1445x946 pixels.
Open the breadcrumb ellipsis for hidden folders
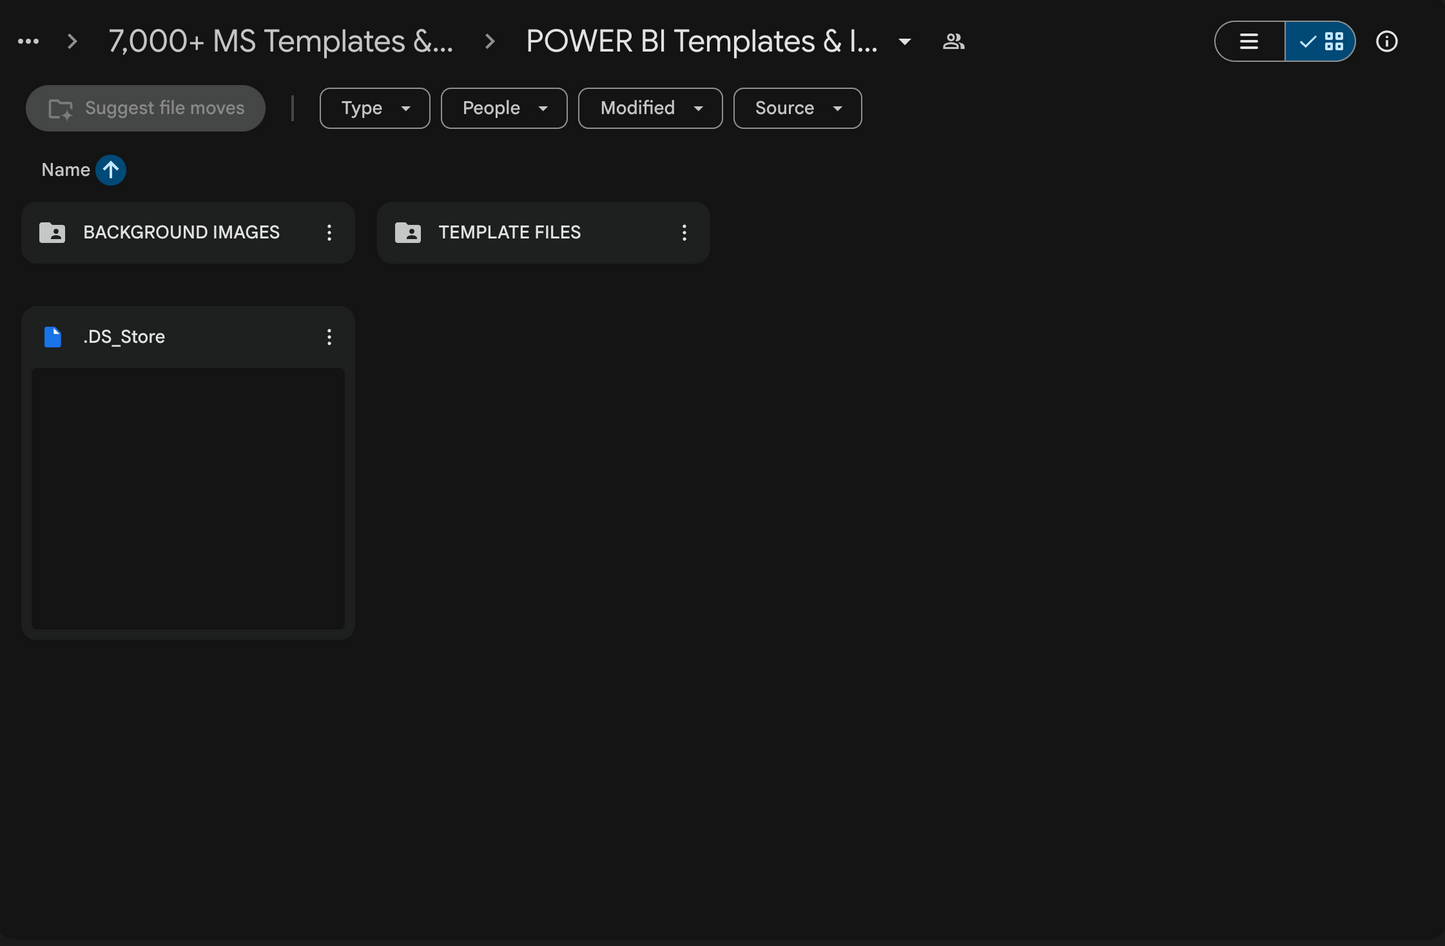28,41
